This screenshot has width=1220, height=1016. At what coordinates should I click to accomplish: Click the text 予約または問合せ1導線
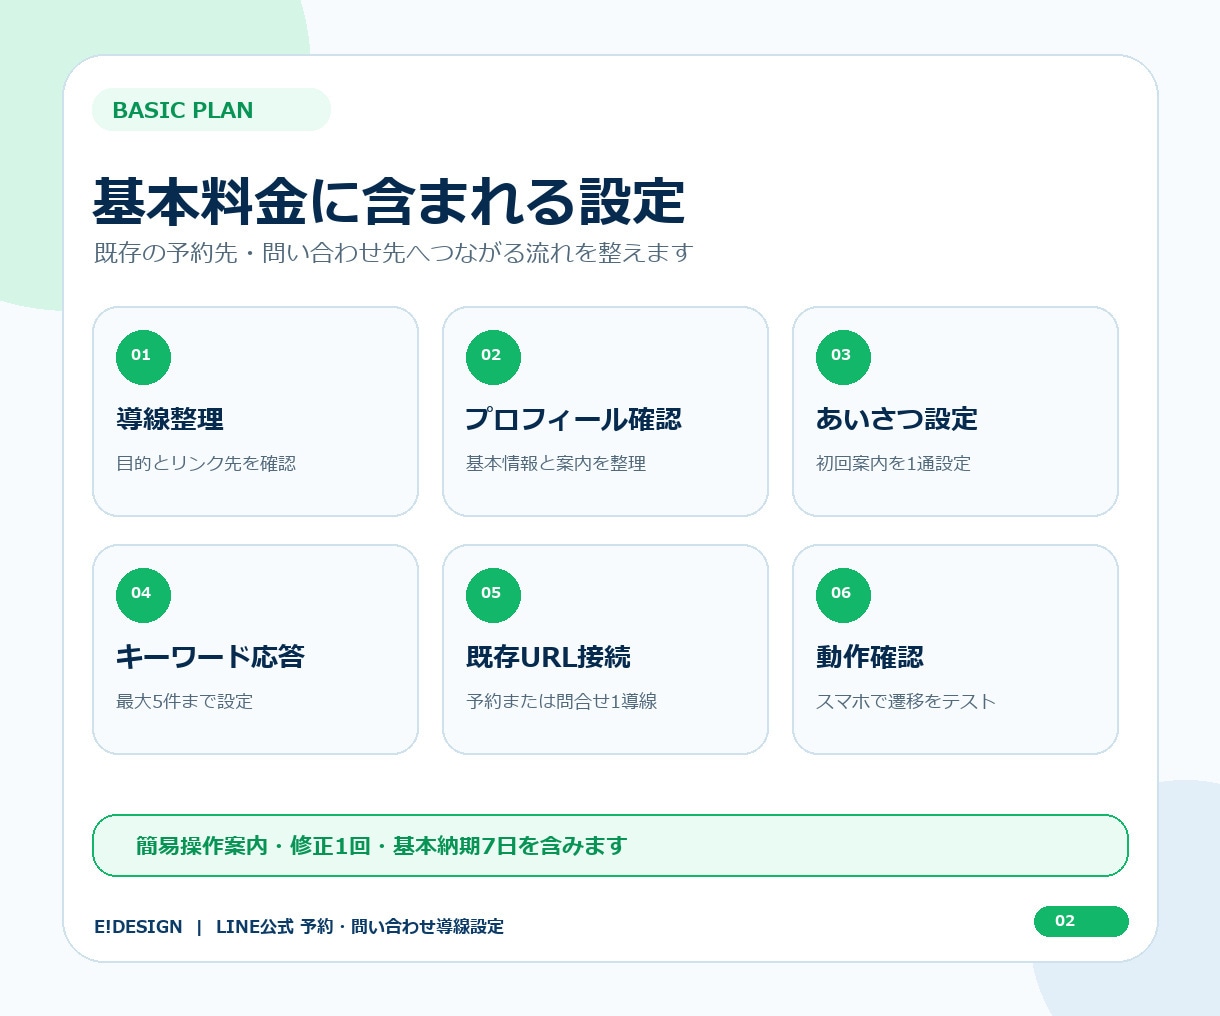point(561,702)
